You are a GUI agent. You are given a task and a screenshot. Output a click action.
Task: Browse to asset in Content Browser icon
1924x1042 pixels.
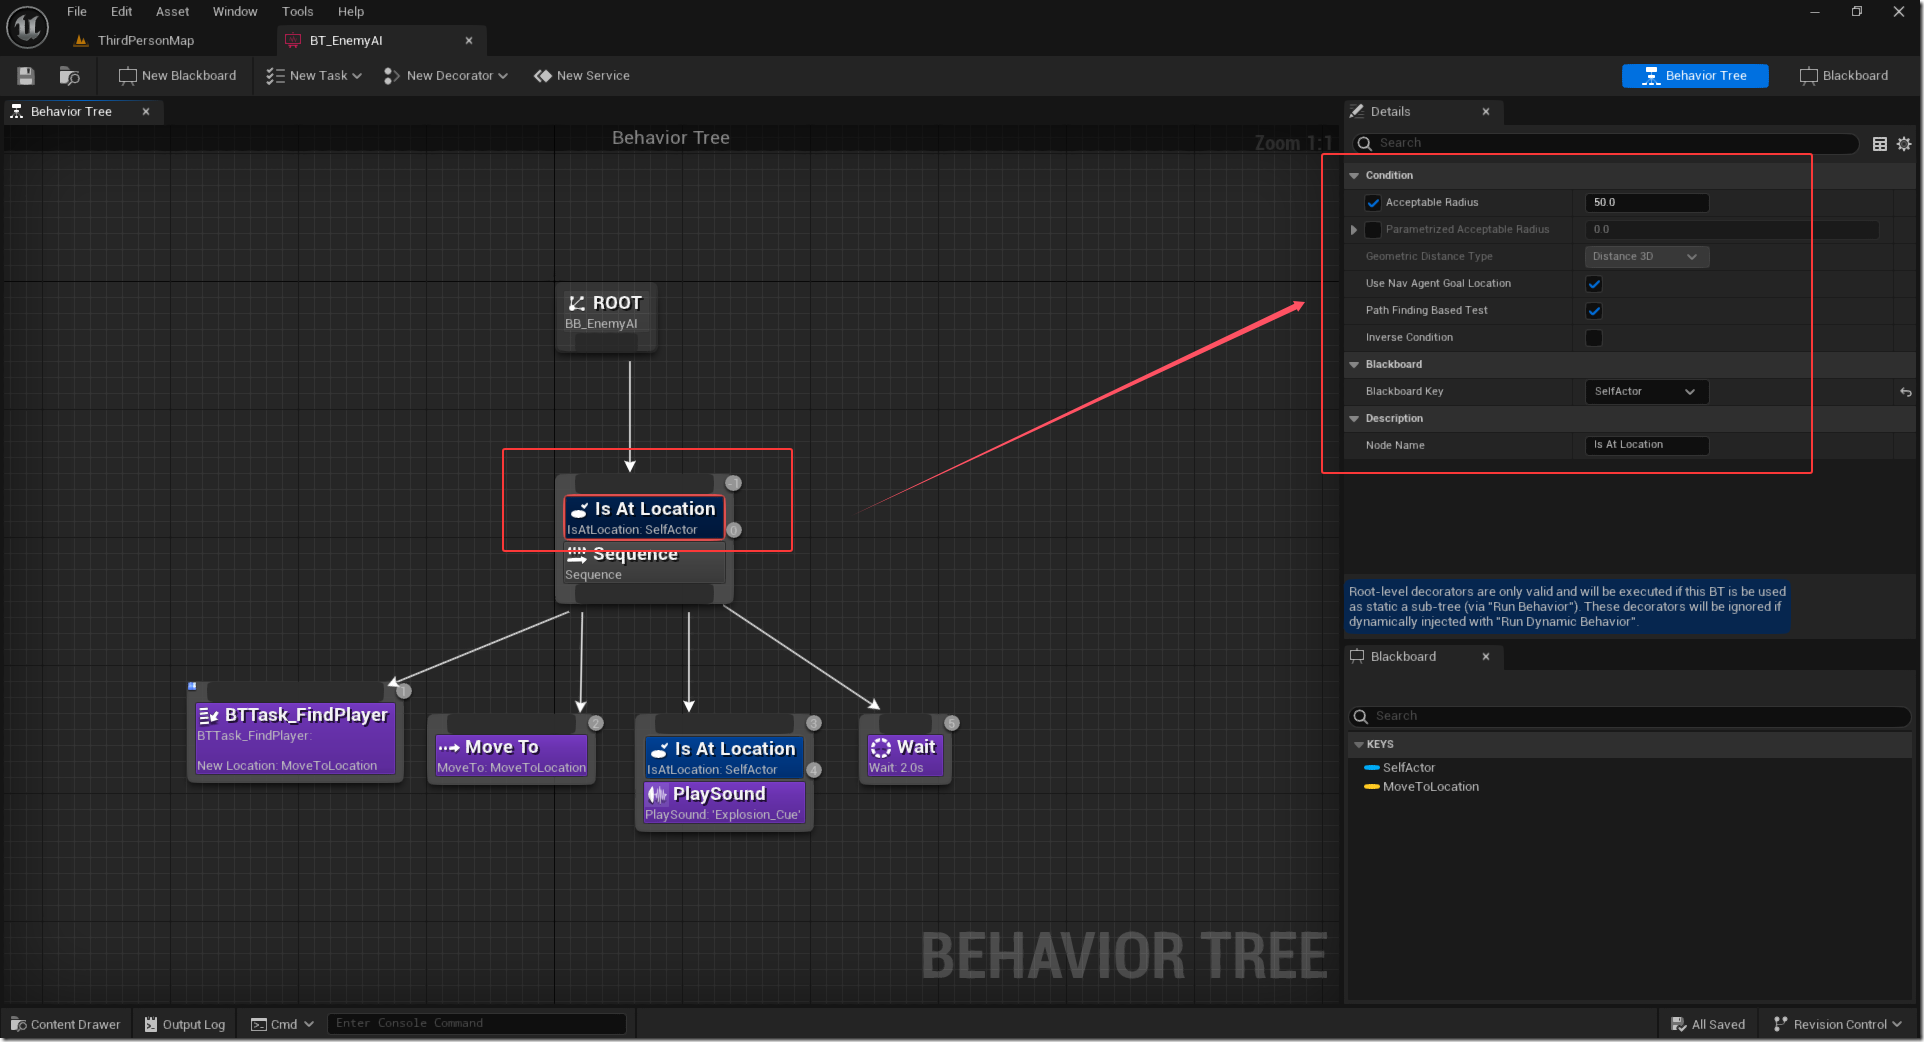tap(69, 76)
